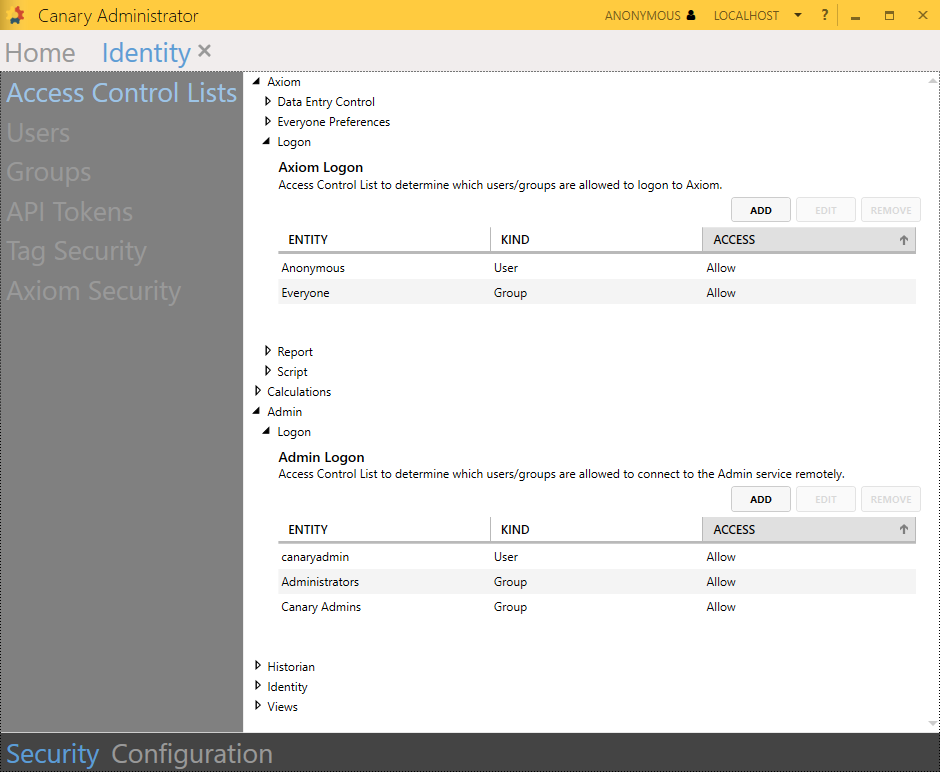This screenshot has height=772, width=940.
Task: Select Users in the left sidebar
Action: (x=39, y=133)
